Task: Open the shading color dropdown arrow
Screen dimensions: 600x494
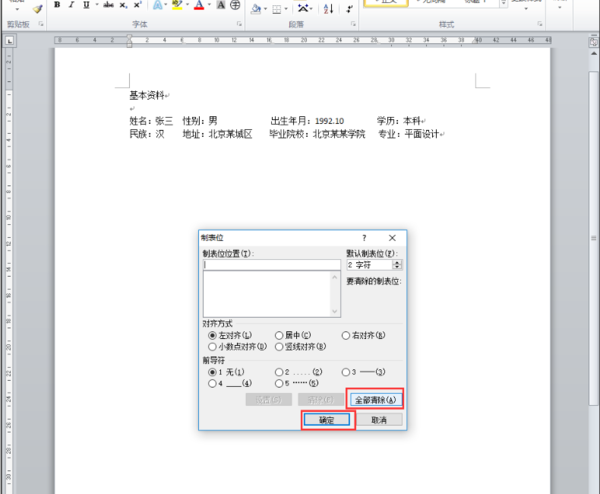Action: click(265, 9)
